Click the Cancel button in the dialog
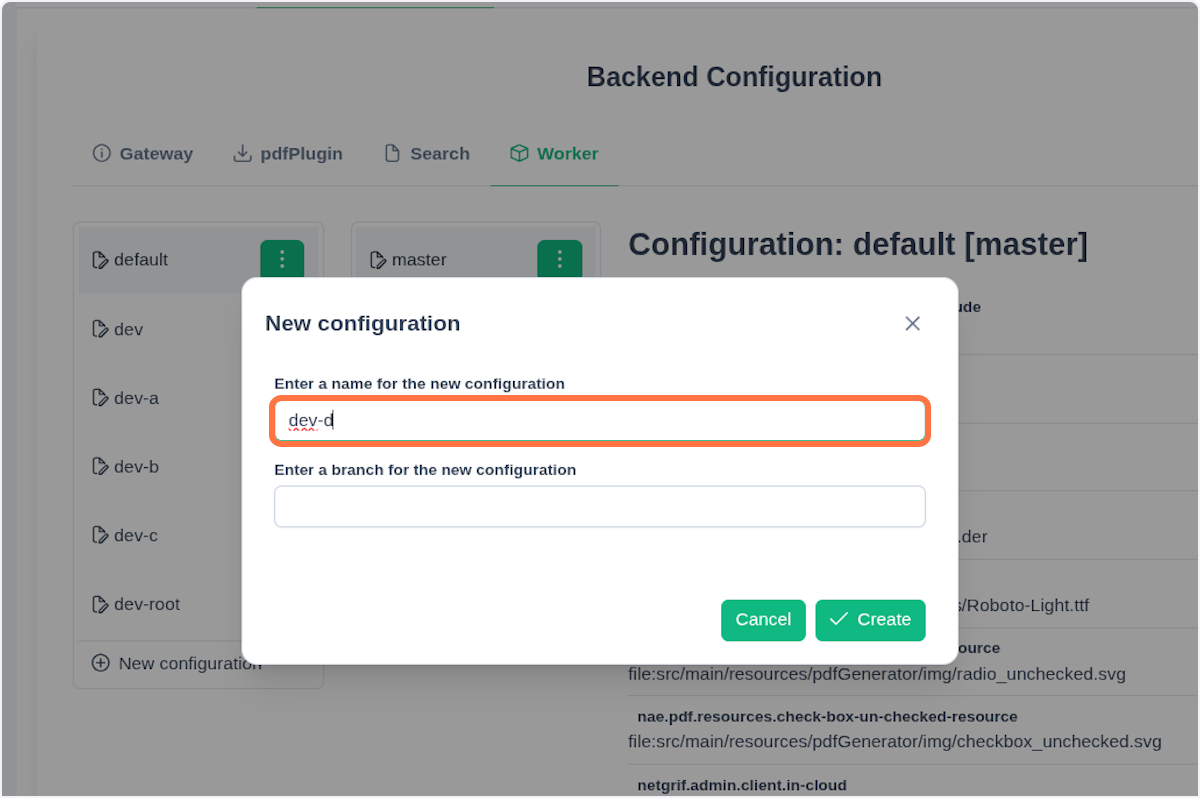The height and width of the screenshot is (798, 1200). (763, 620)
